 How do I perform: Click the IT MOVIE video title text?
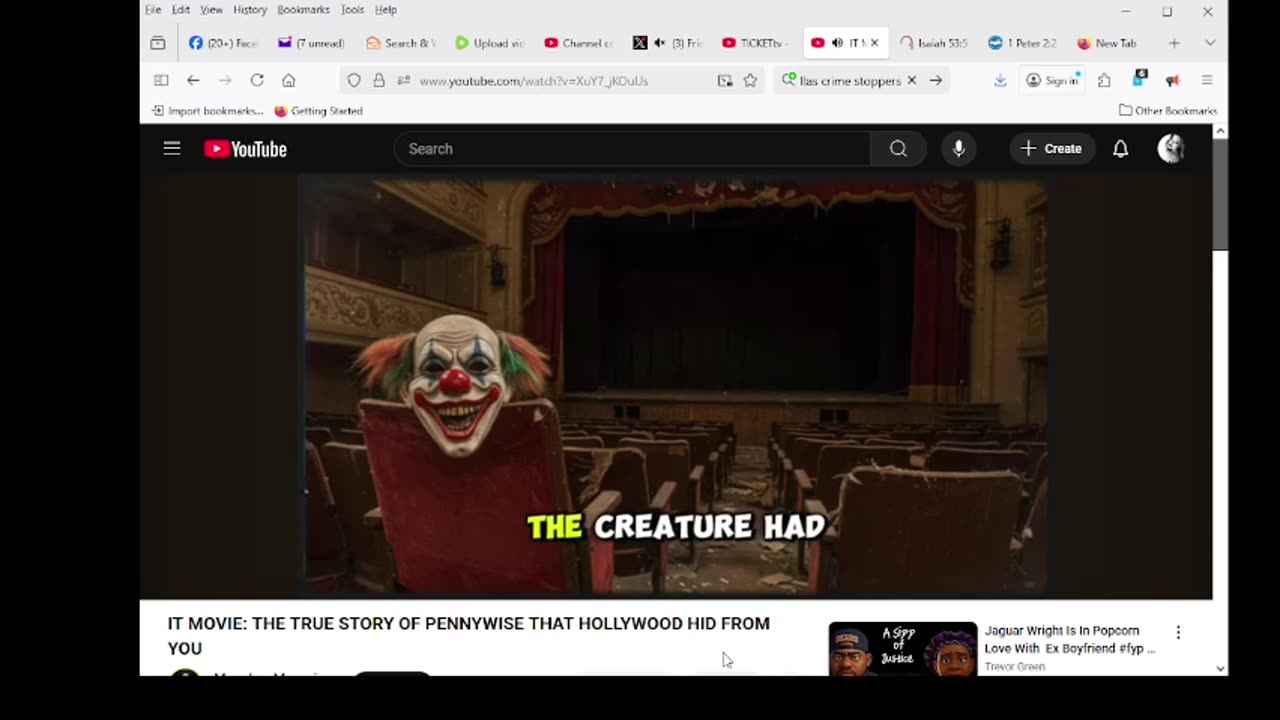tap(469, 635)
